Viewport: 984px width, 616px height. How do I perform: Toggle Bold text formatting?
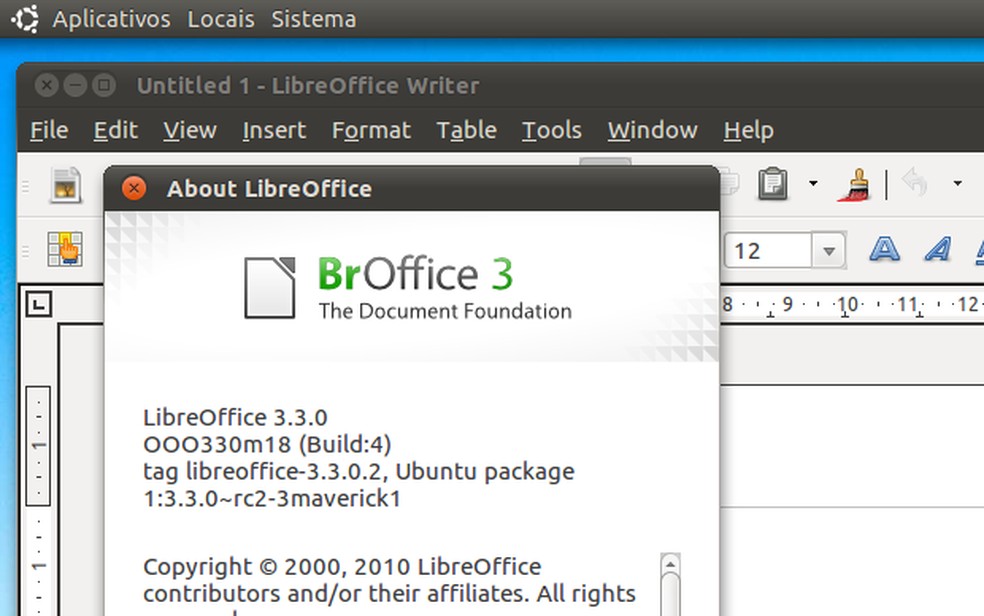(884, 249)
